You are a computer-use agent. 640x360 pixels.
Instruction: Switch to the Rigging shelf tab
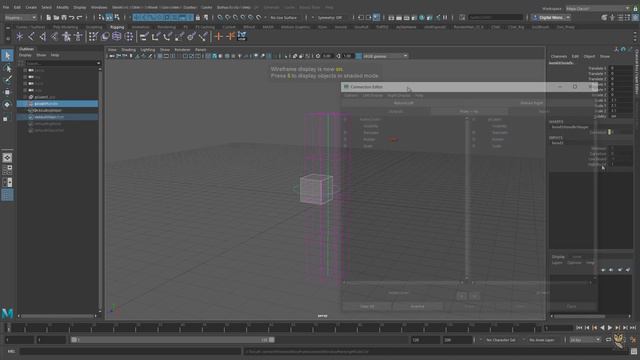pos(117,27)
